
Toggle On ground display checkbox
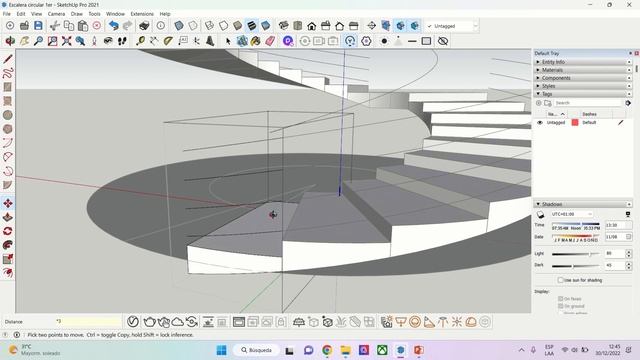coord(560,306)
